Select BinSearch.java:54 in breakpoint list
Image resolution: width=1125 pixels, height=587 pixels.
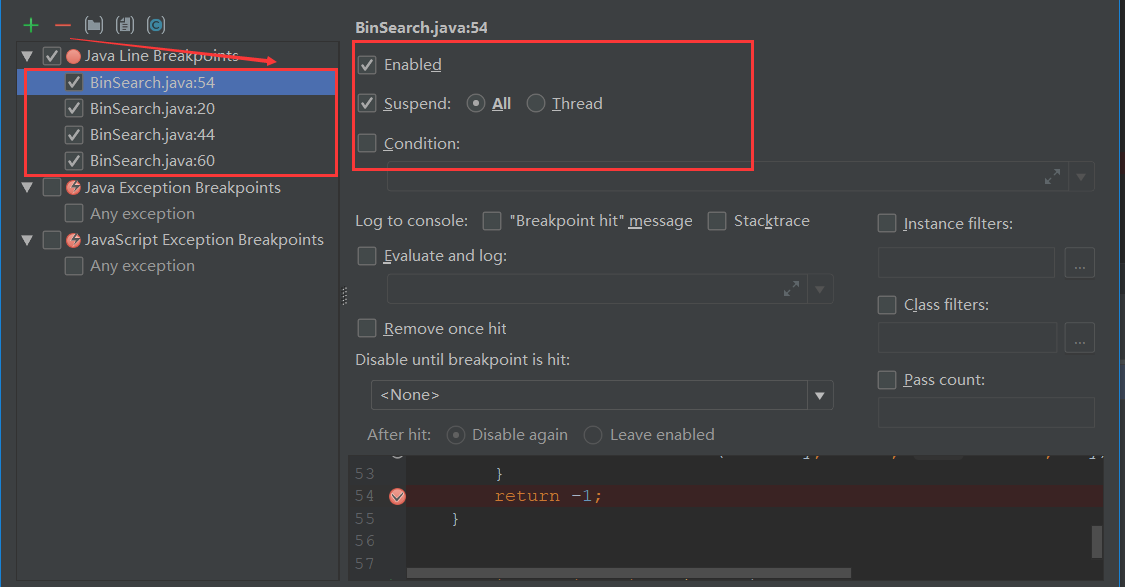[x=152, y=83]
